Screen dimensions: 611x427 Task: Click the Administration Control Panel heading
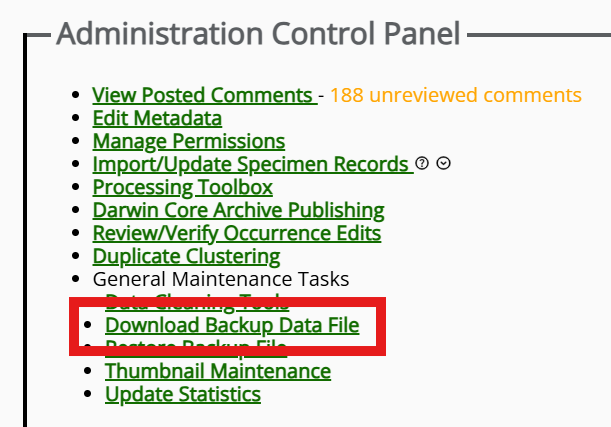point(258,35)
